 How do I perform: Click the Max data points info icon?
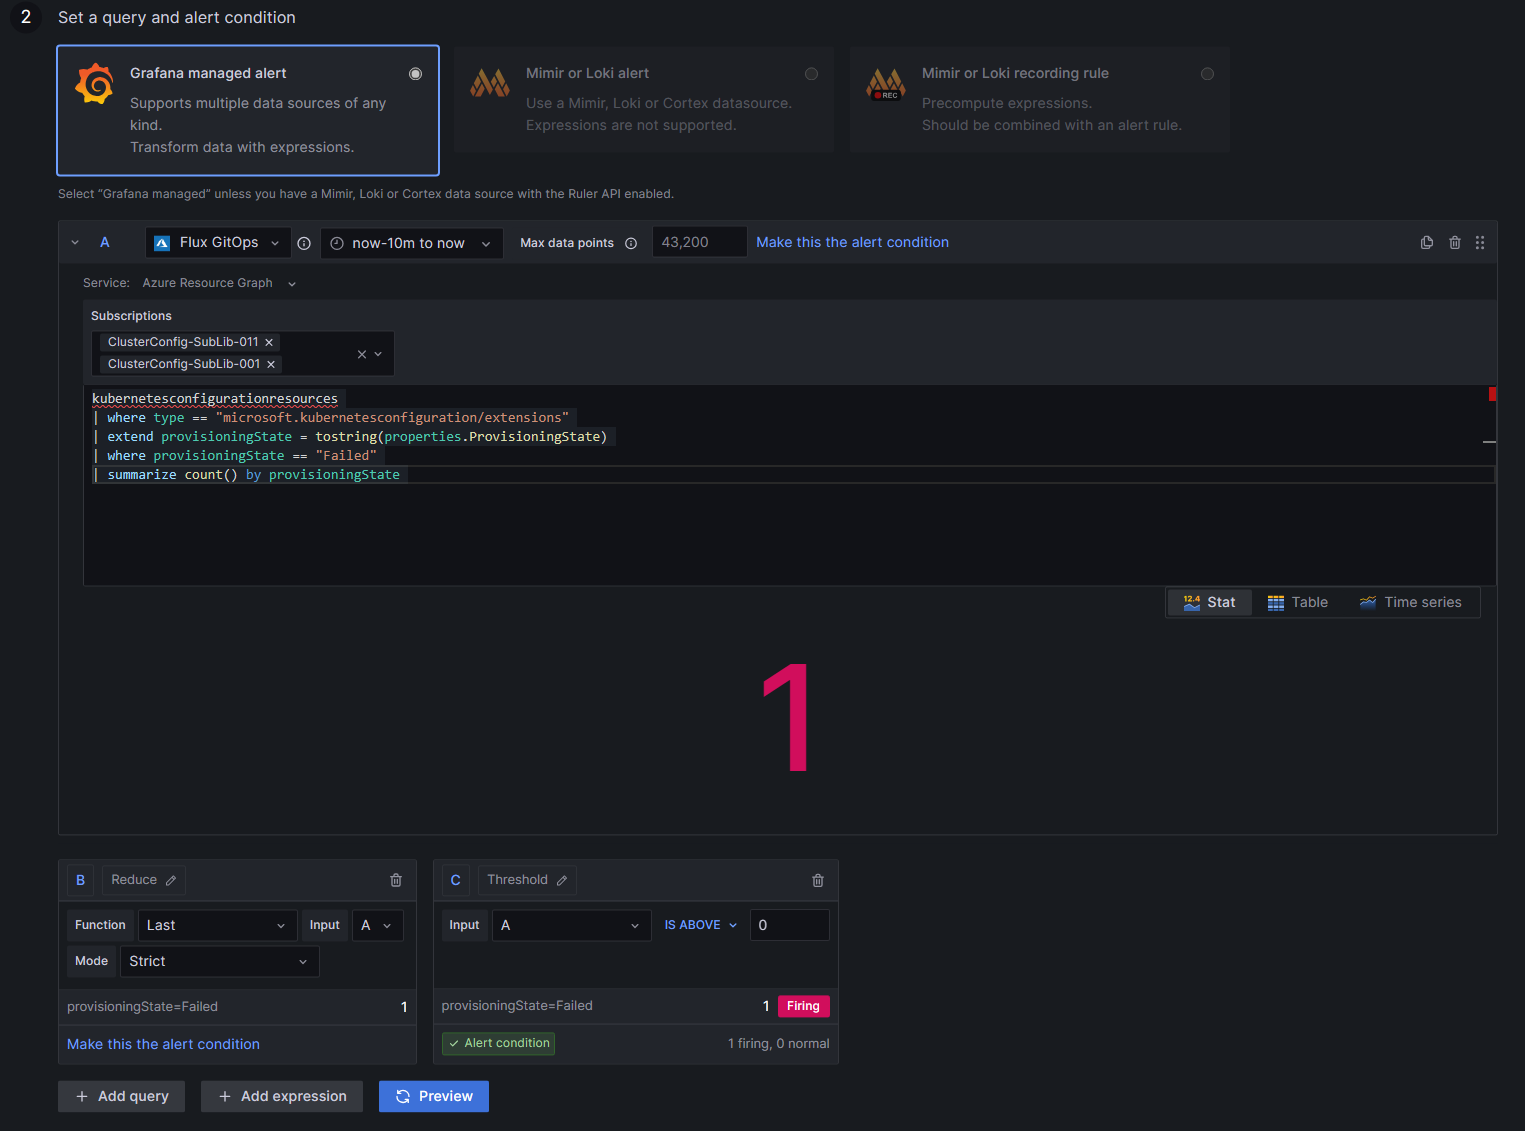(631, 243)
